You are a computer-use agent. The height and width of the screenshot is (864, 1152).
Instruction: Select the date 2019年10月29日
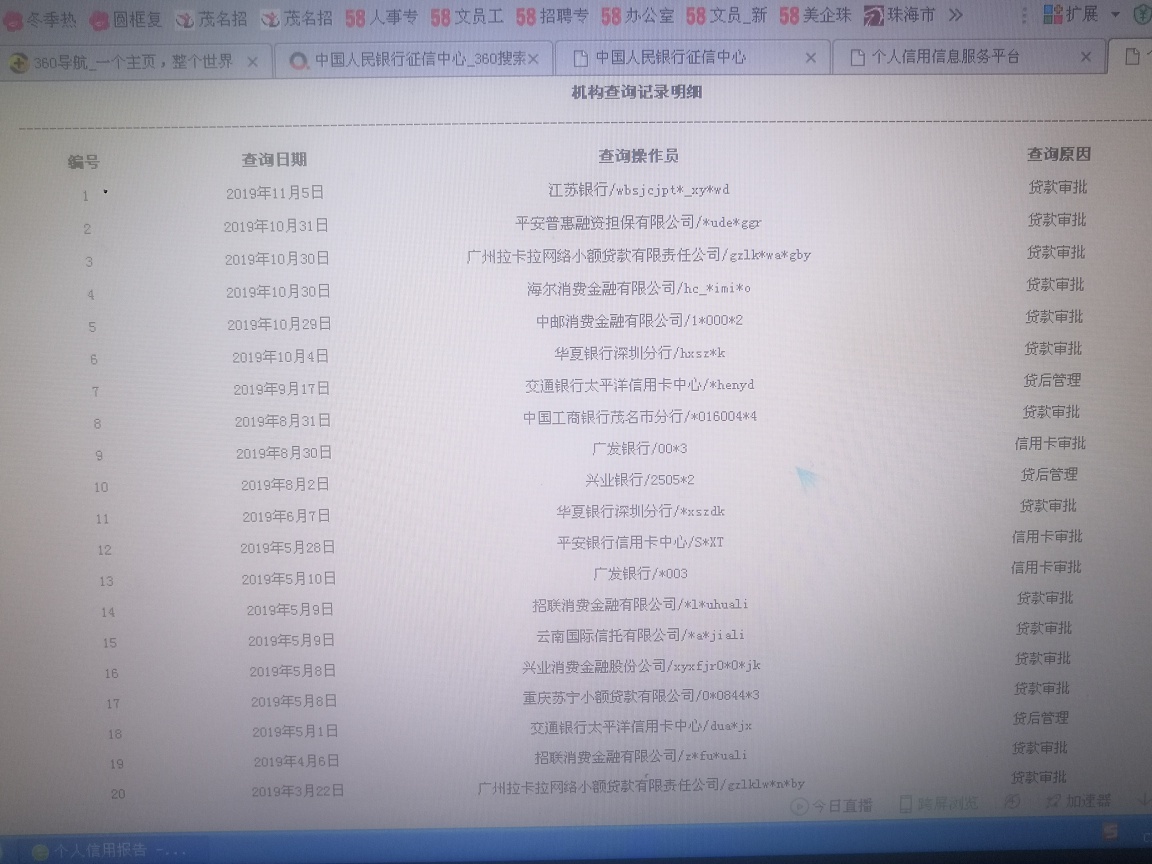pos(279,324)
